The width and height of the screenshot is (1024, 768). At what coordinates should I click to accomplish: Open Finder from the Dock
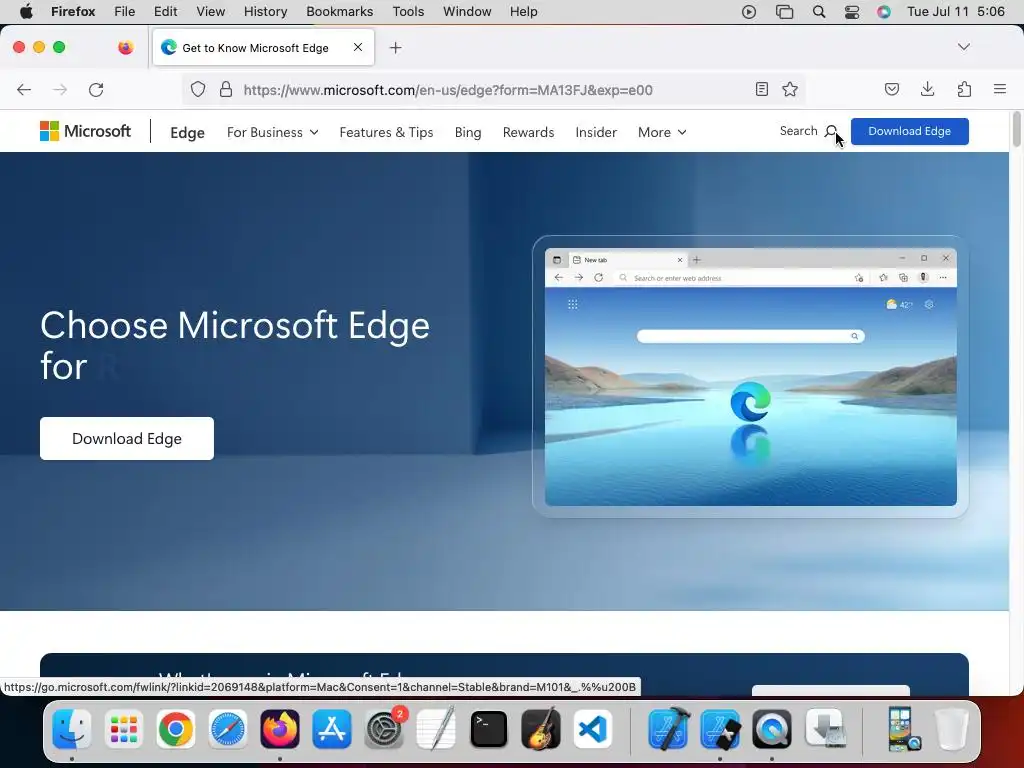72,729
